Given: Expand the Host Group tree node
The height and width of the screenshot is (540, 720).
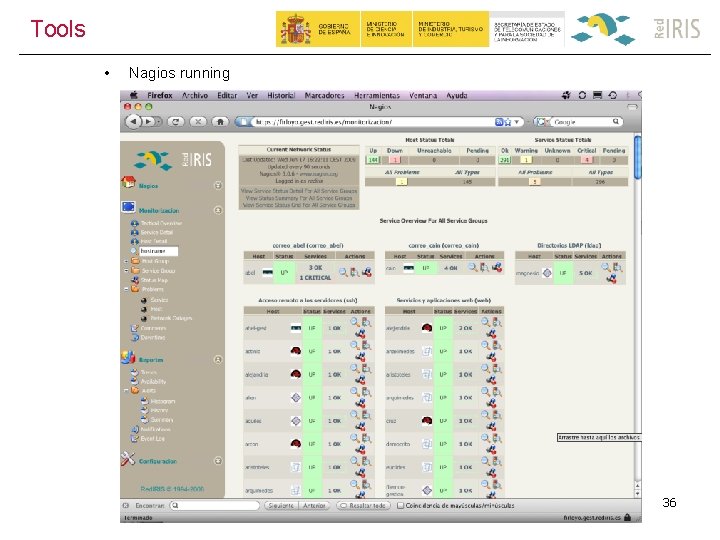Looking at the screenshot, I should point(126,261).
